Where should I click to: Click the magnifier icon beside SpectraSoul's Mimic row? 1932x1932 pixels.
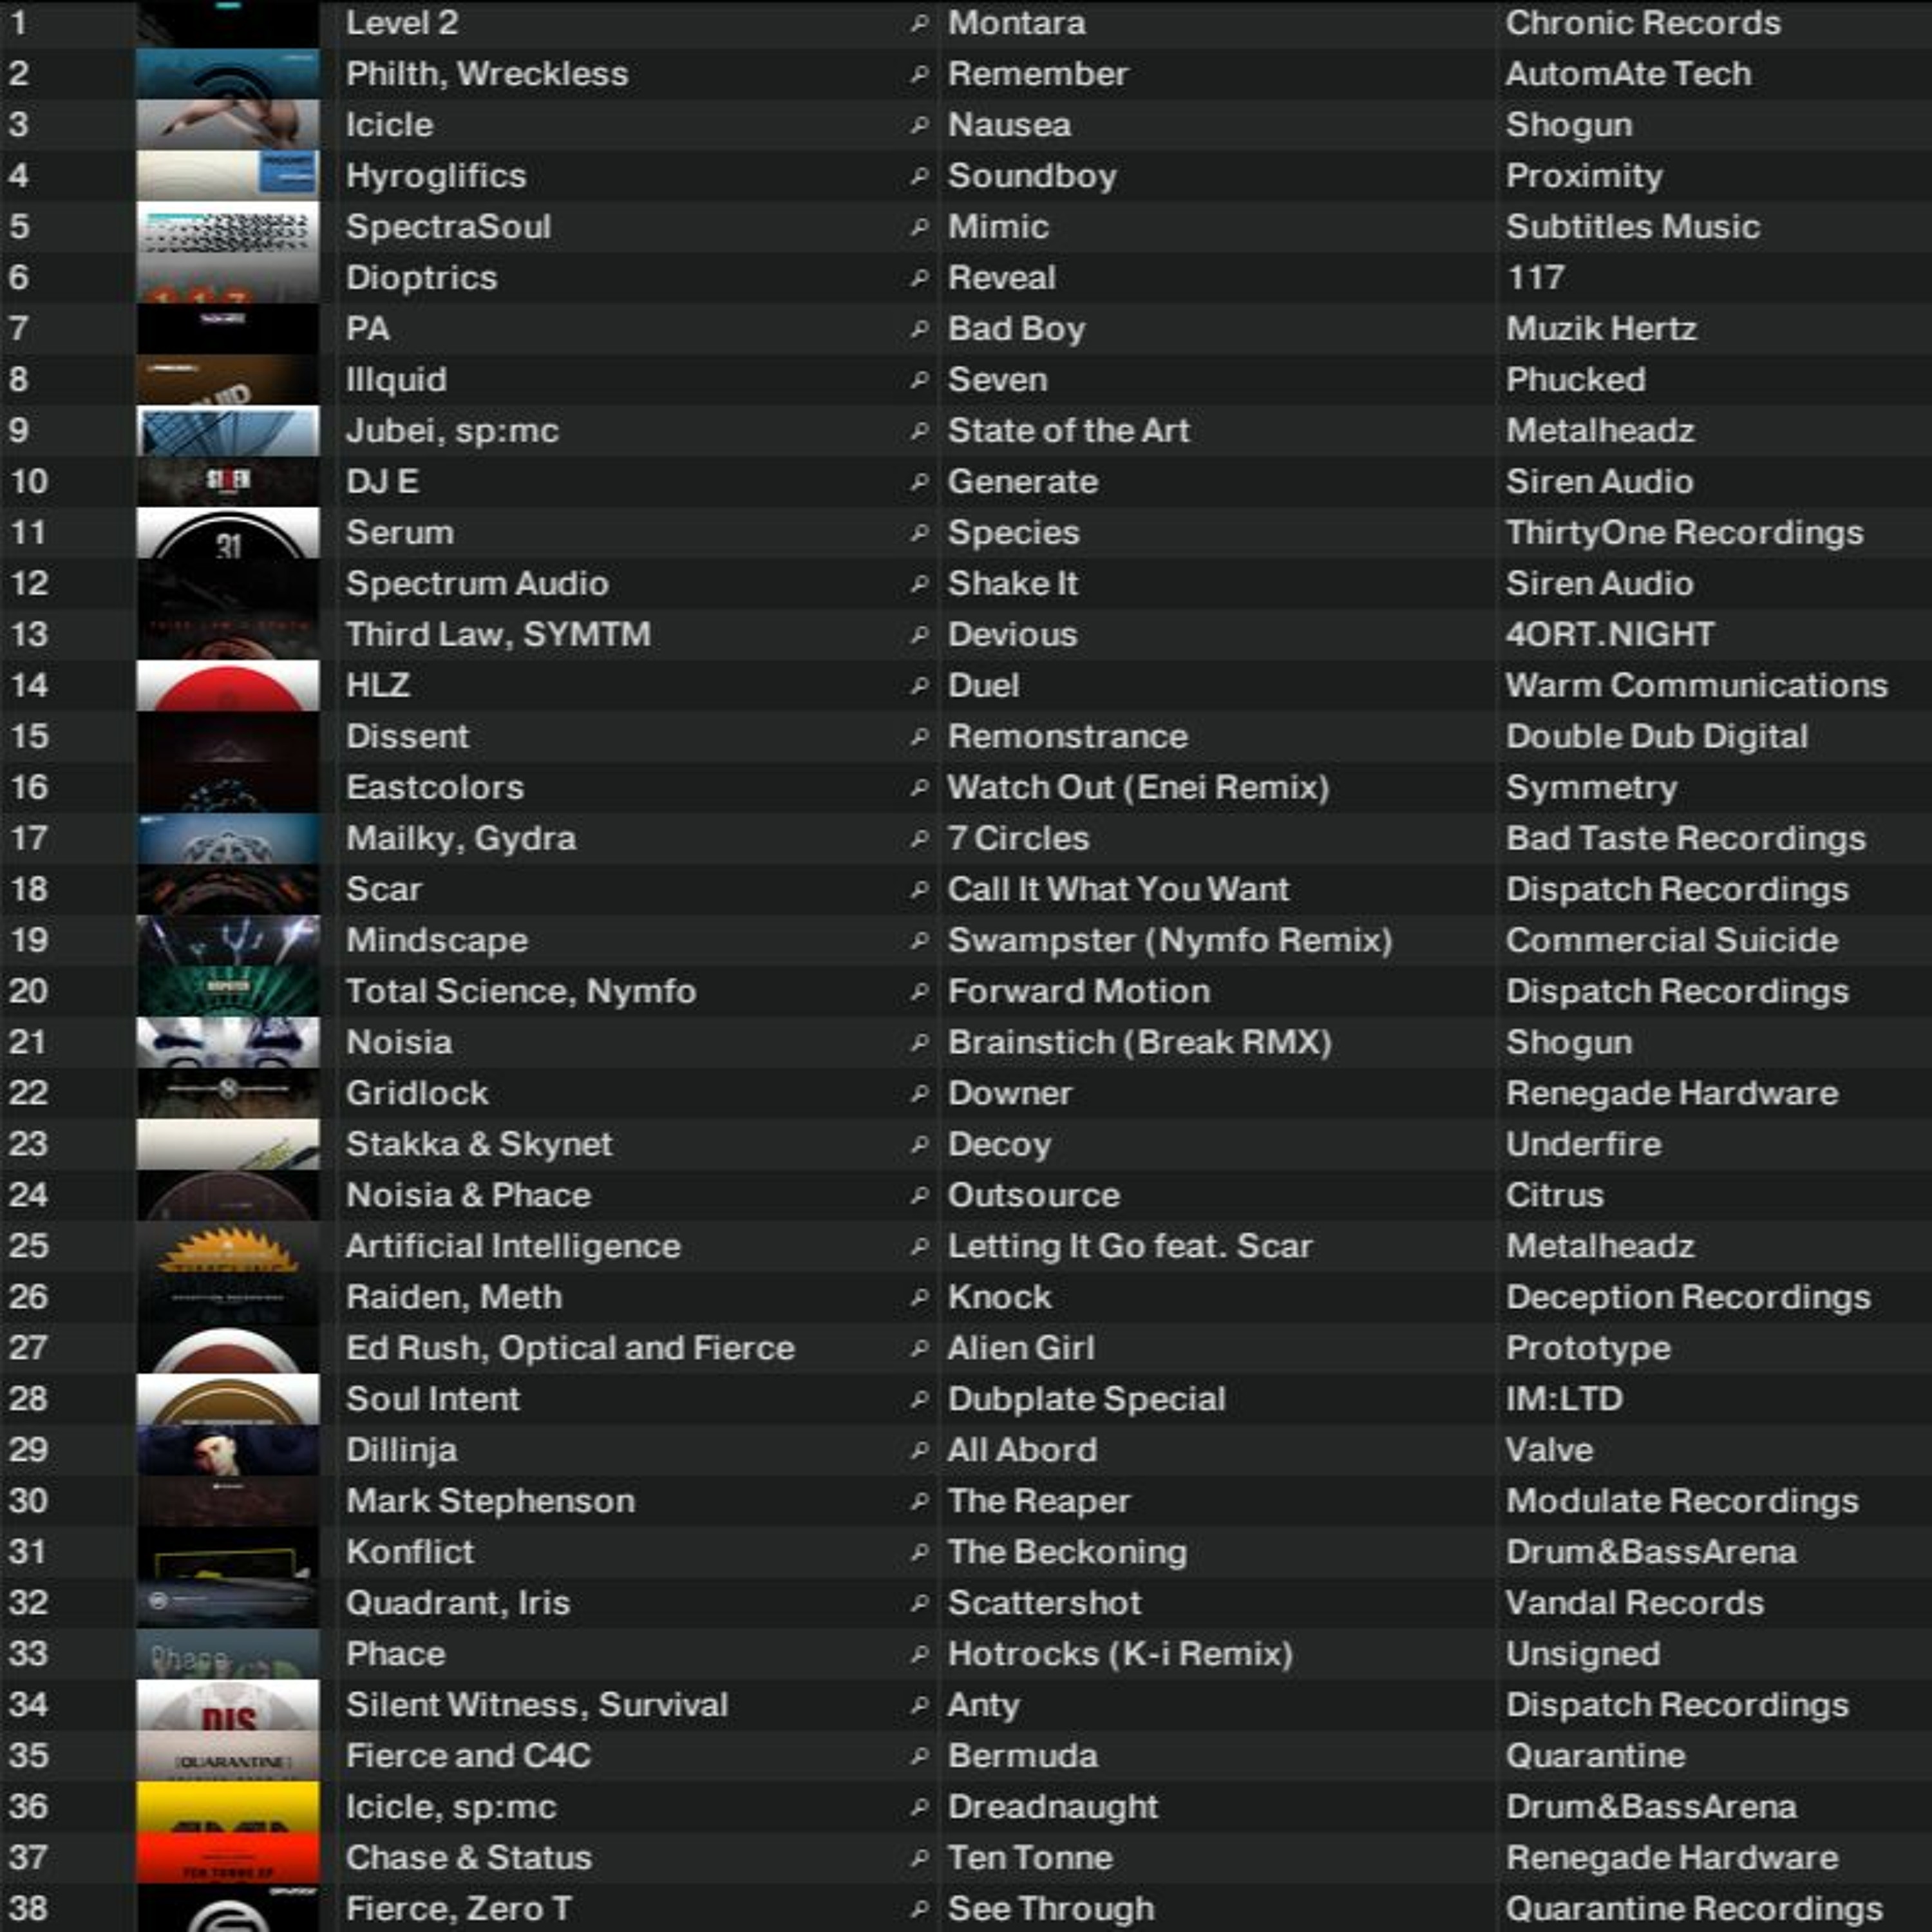point(919,227)
